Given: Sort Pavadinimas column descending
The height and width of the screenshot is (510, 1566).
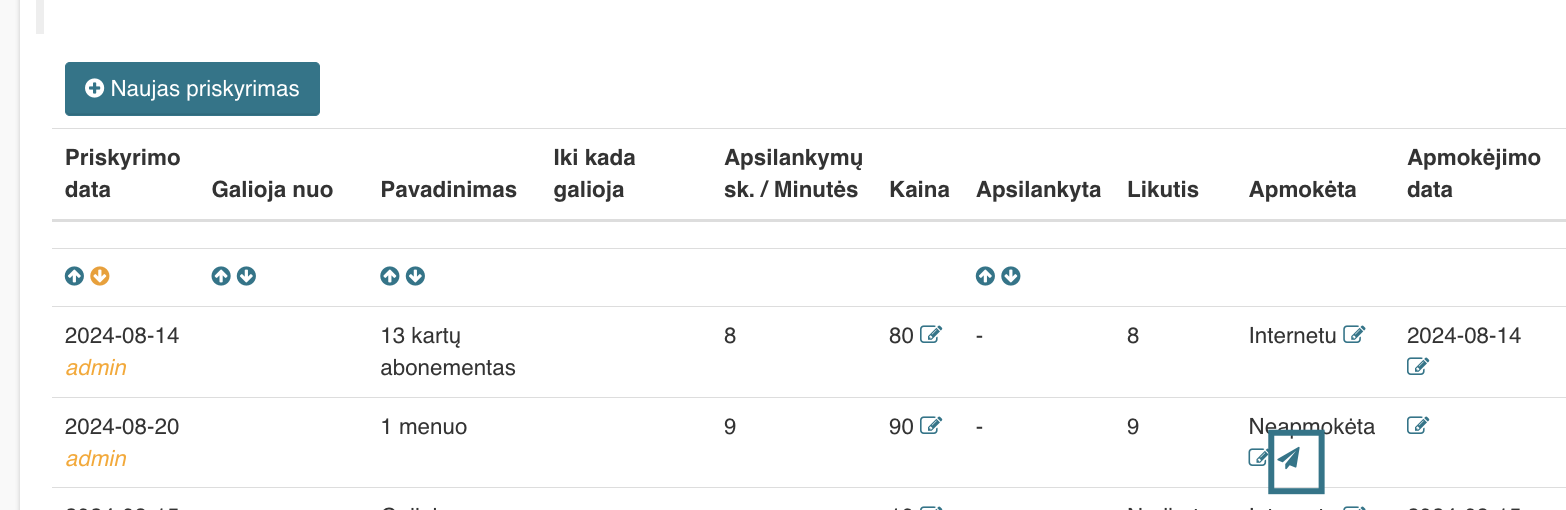Looking at the screenshot, I should (x=416, y=276).
